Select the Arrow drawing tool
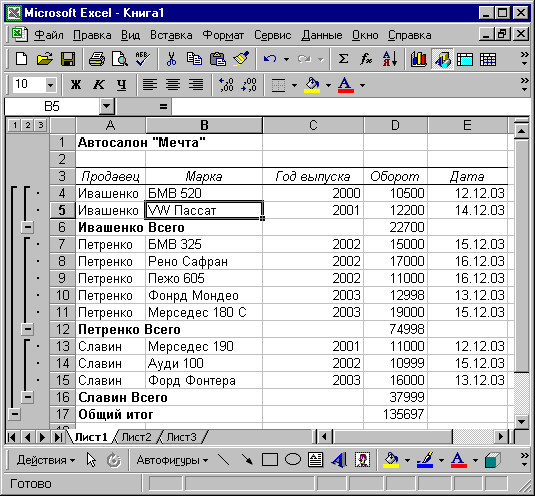The image size is (535, 496). (x=247, y=460)
